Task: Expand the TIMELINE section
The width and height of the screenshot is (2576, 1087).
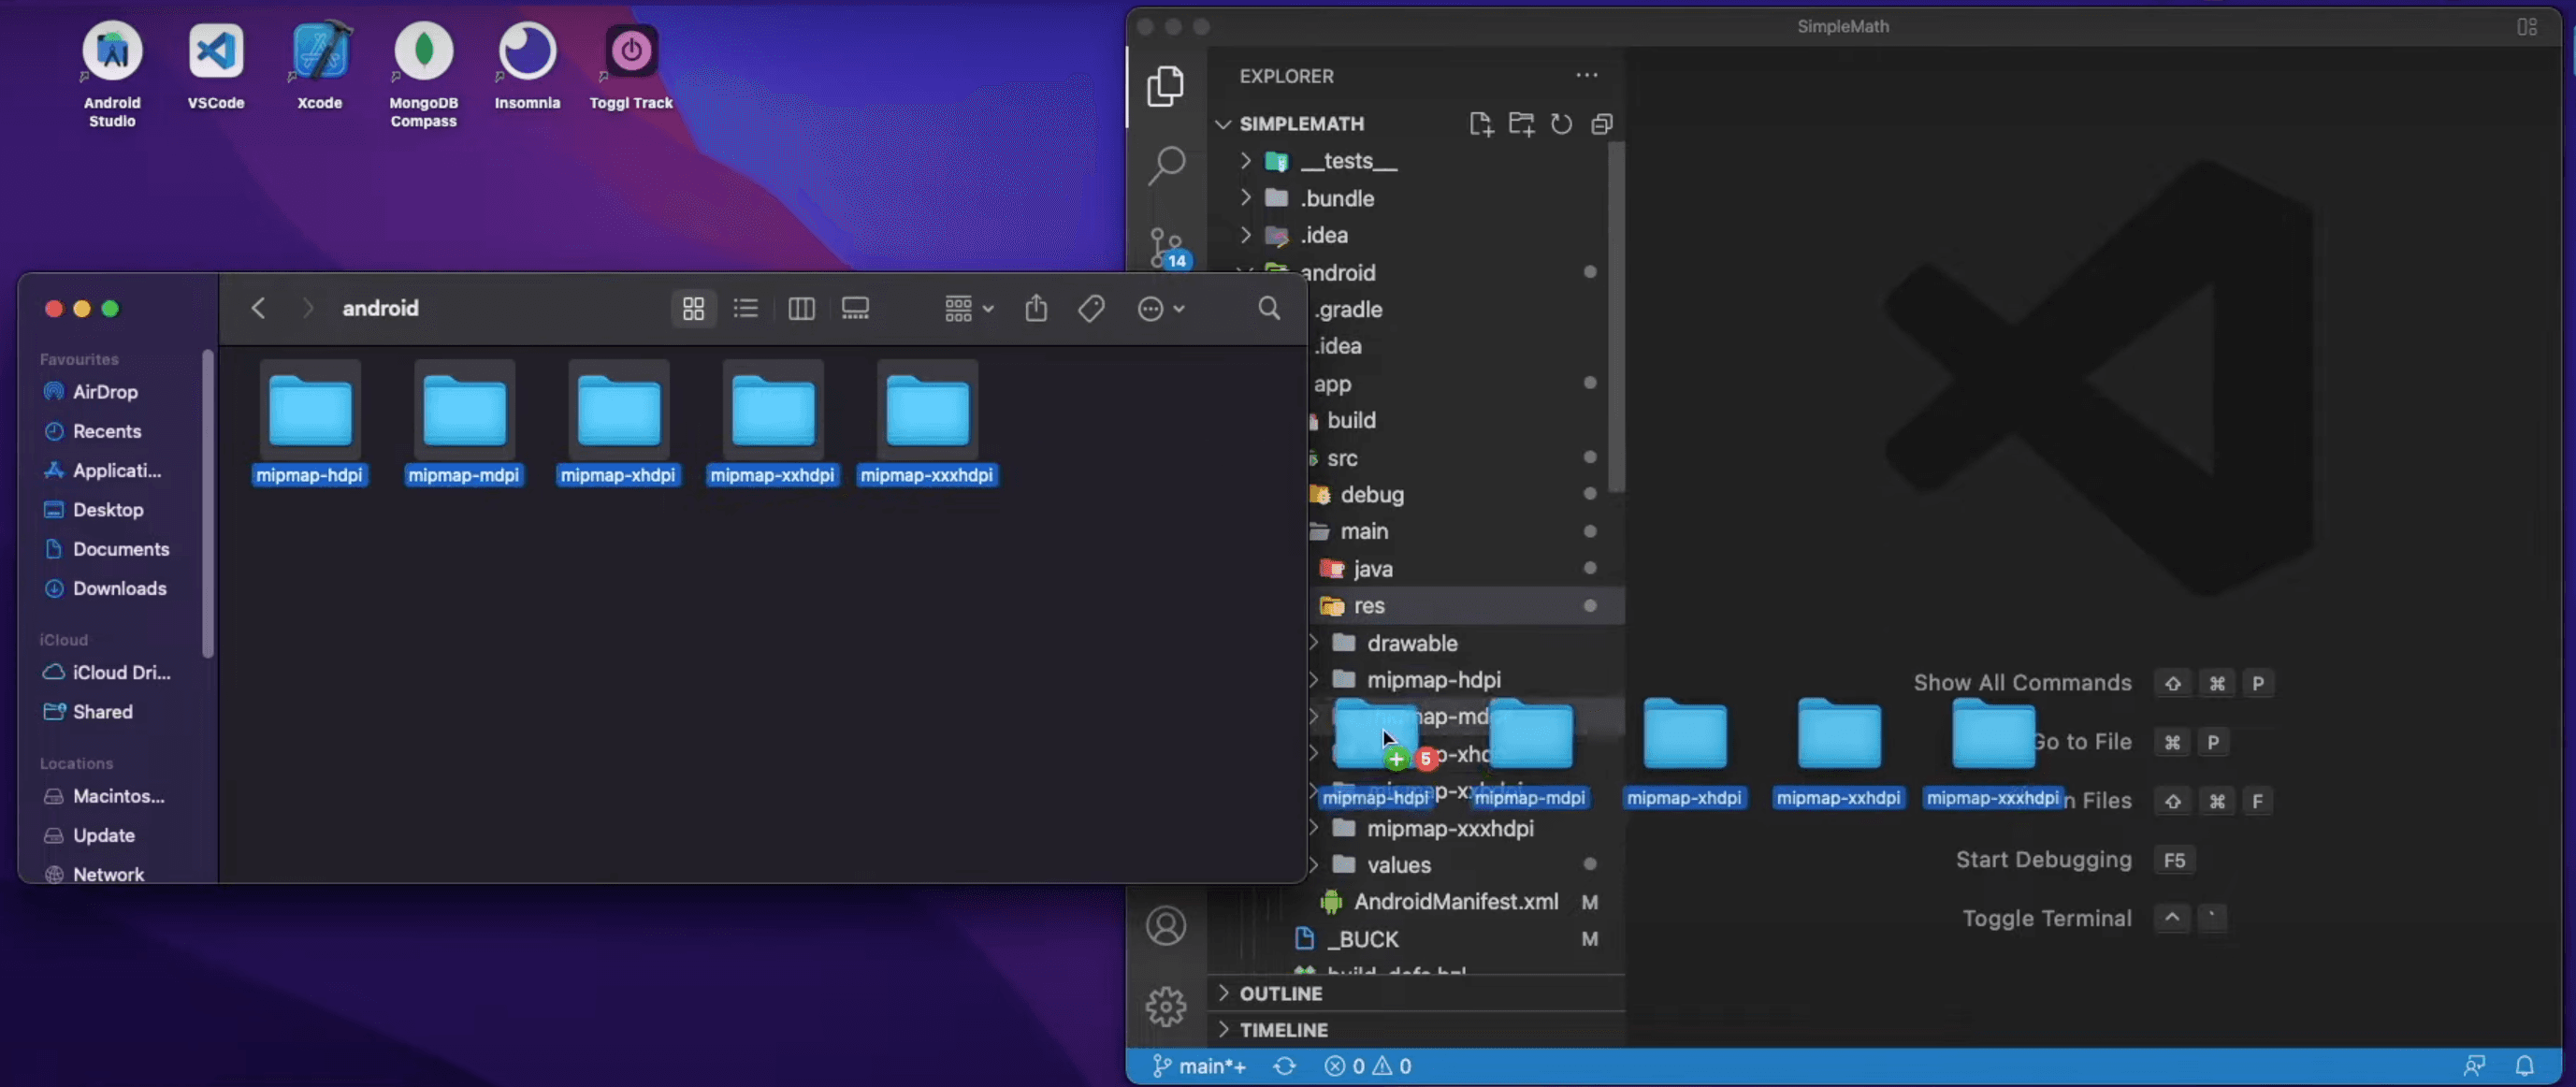Action: pyautogui.click(x=1283, y=1029)
